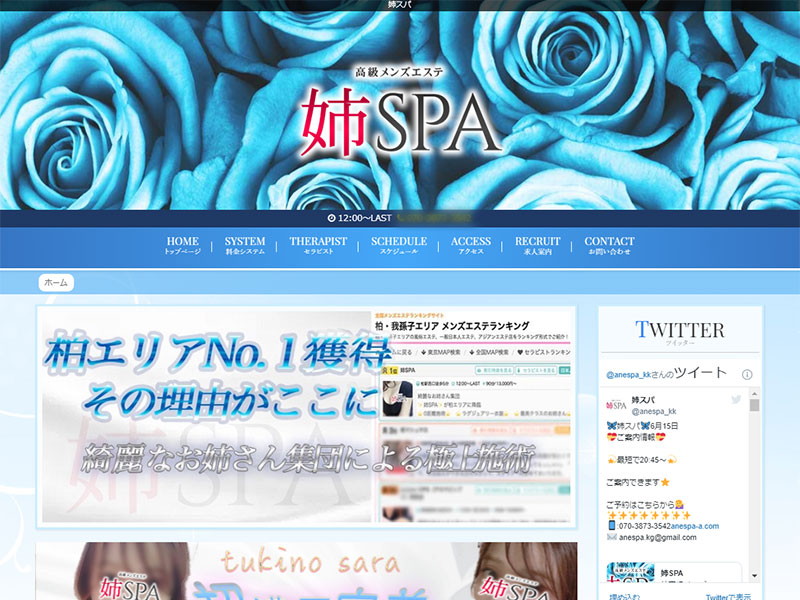Click the Twitterで表示 link

click(x=729, y=597)
